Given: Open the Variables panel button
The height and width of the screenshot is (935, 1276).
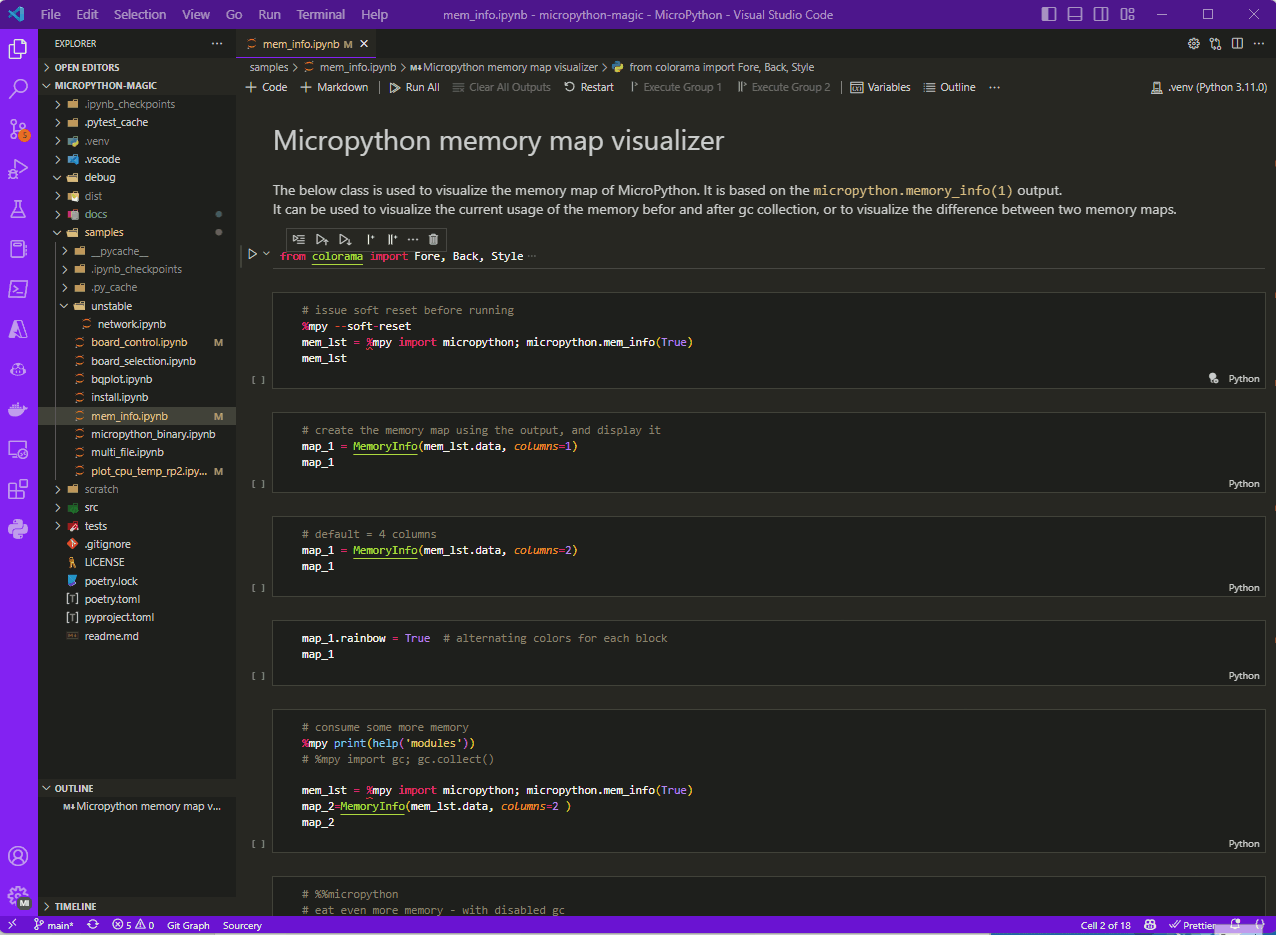Looking at the screenshot, I should 880,87.
